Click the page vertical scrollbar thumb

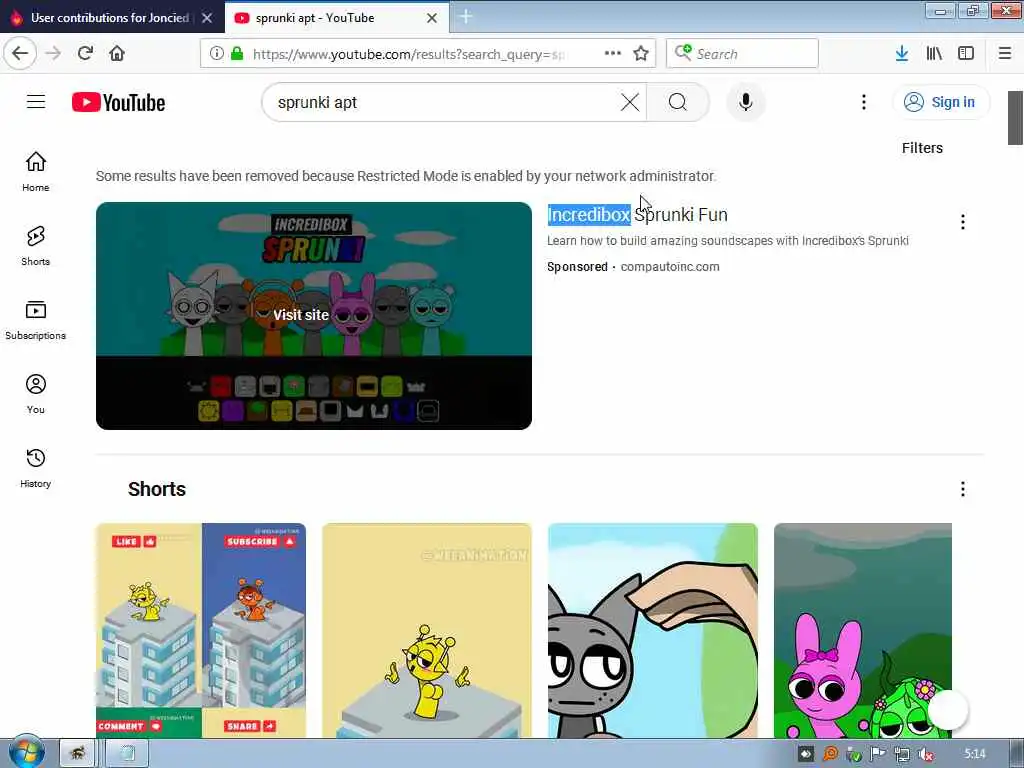[1015, 118]
